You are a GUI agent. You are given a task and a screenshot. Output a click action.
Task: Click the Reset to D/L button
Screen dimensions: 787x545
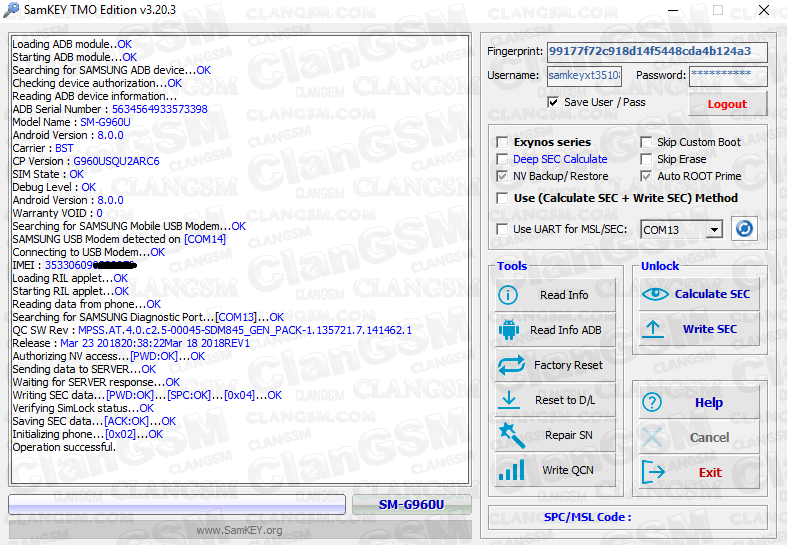(x=555, y=400)
